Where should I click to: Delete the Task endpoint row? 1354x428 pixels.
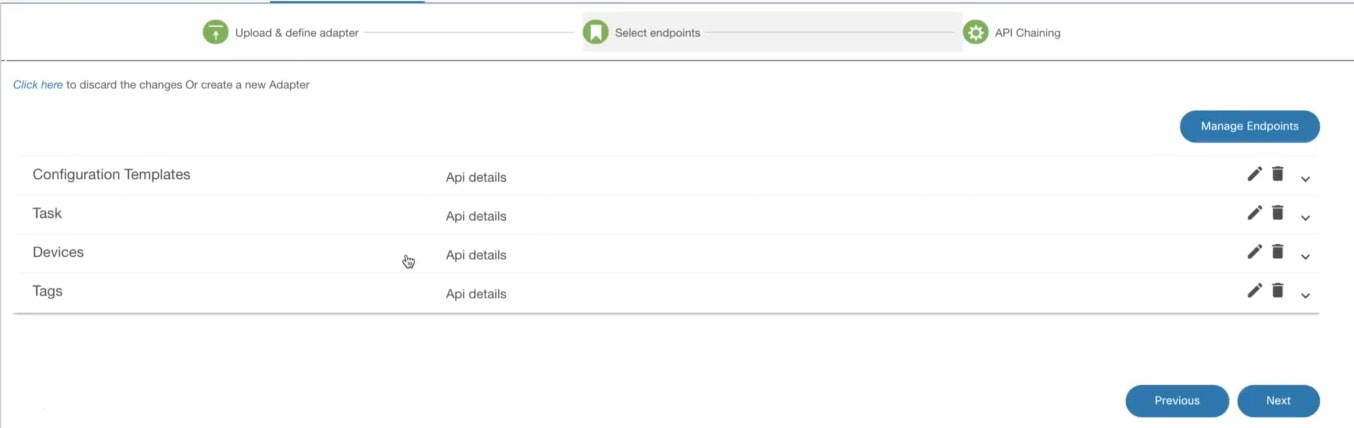click(x=1277, y=212)
